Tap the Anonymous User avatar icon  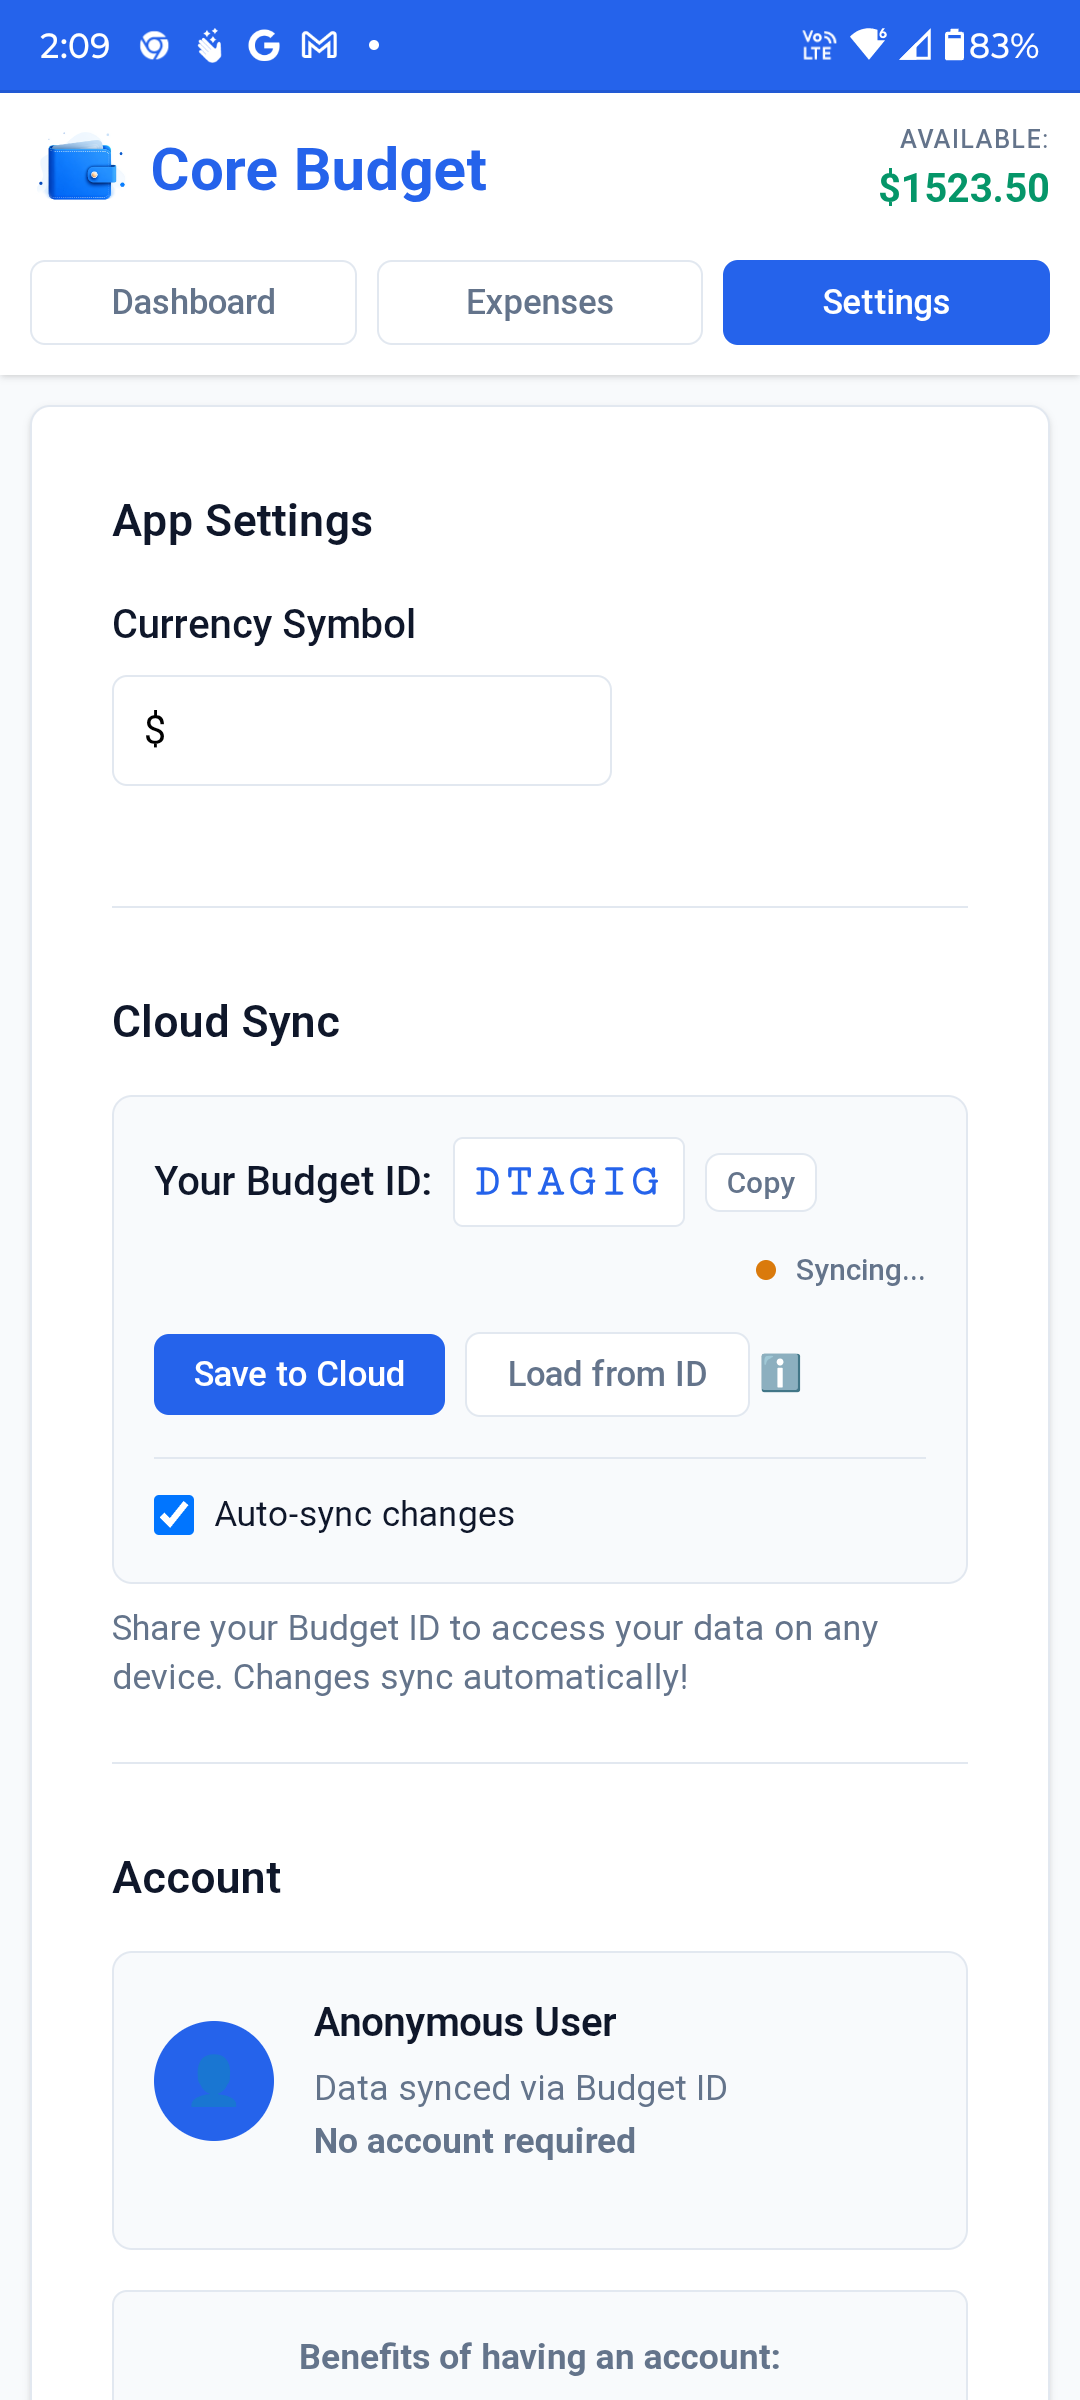pyautogui.click(x=214, y=2081)
